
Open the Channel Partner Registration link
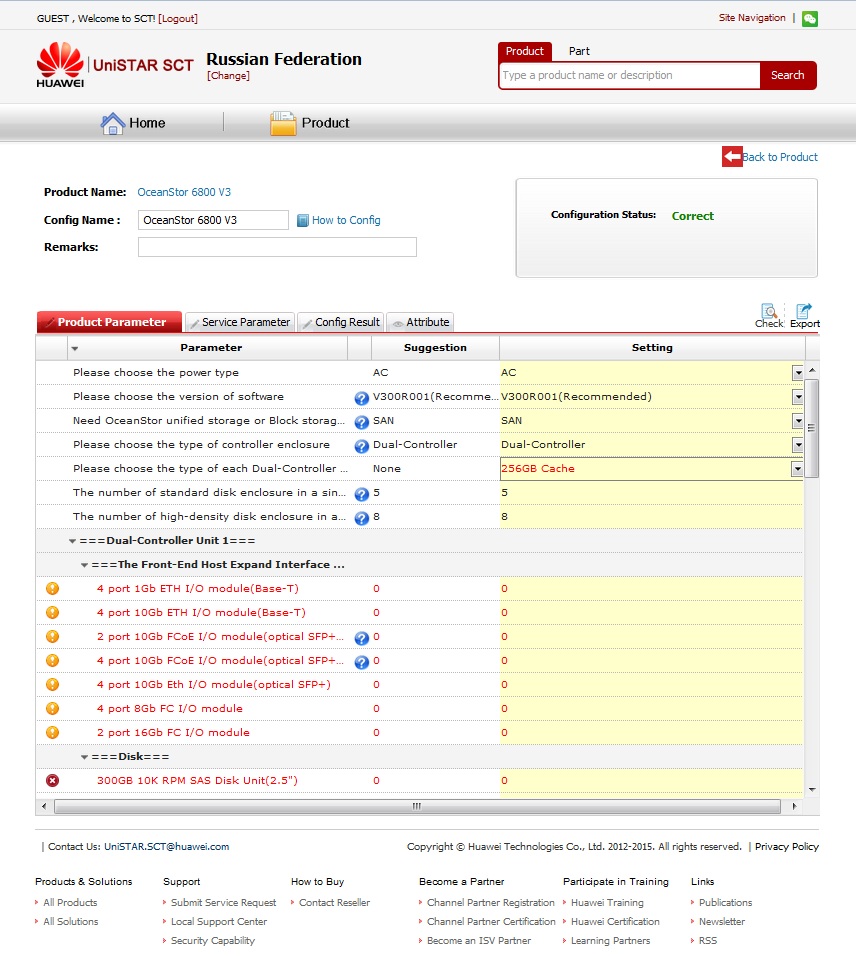pos(491,903)
